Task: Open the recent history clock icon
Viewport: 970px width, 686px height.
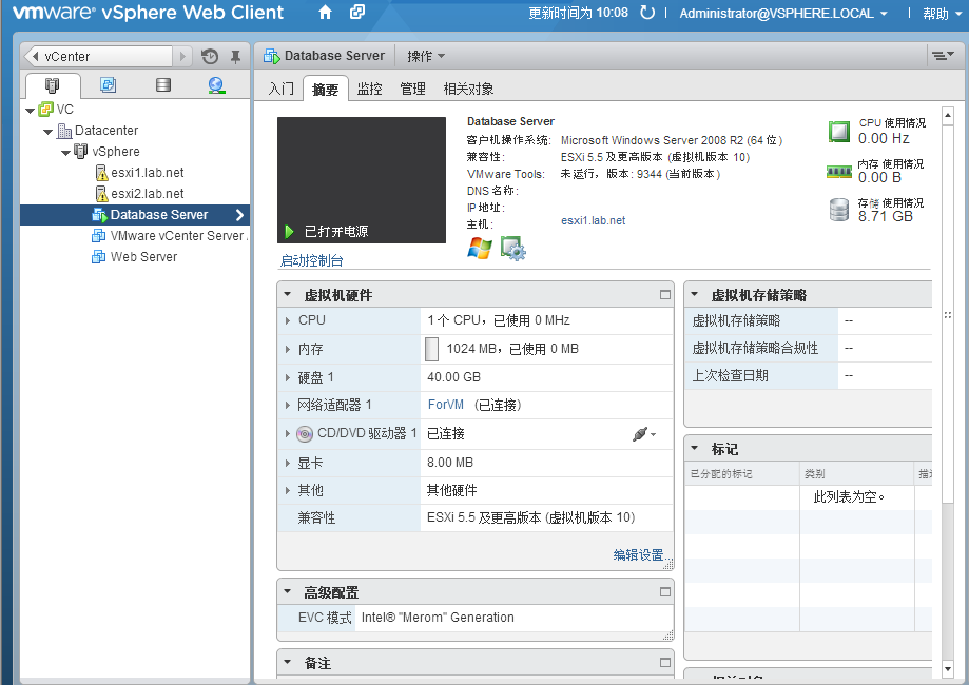Action: [x=210, y=56]
